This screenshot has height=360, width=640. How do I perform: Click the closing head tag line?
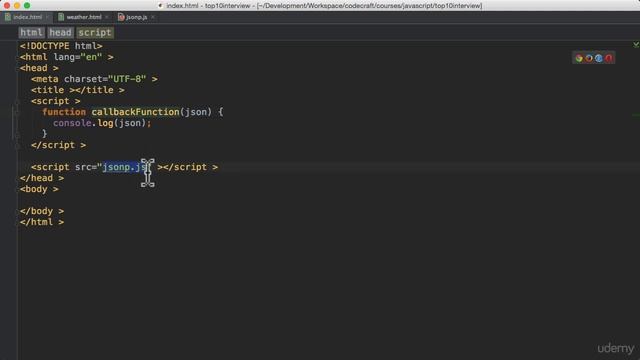point(42,178)
